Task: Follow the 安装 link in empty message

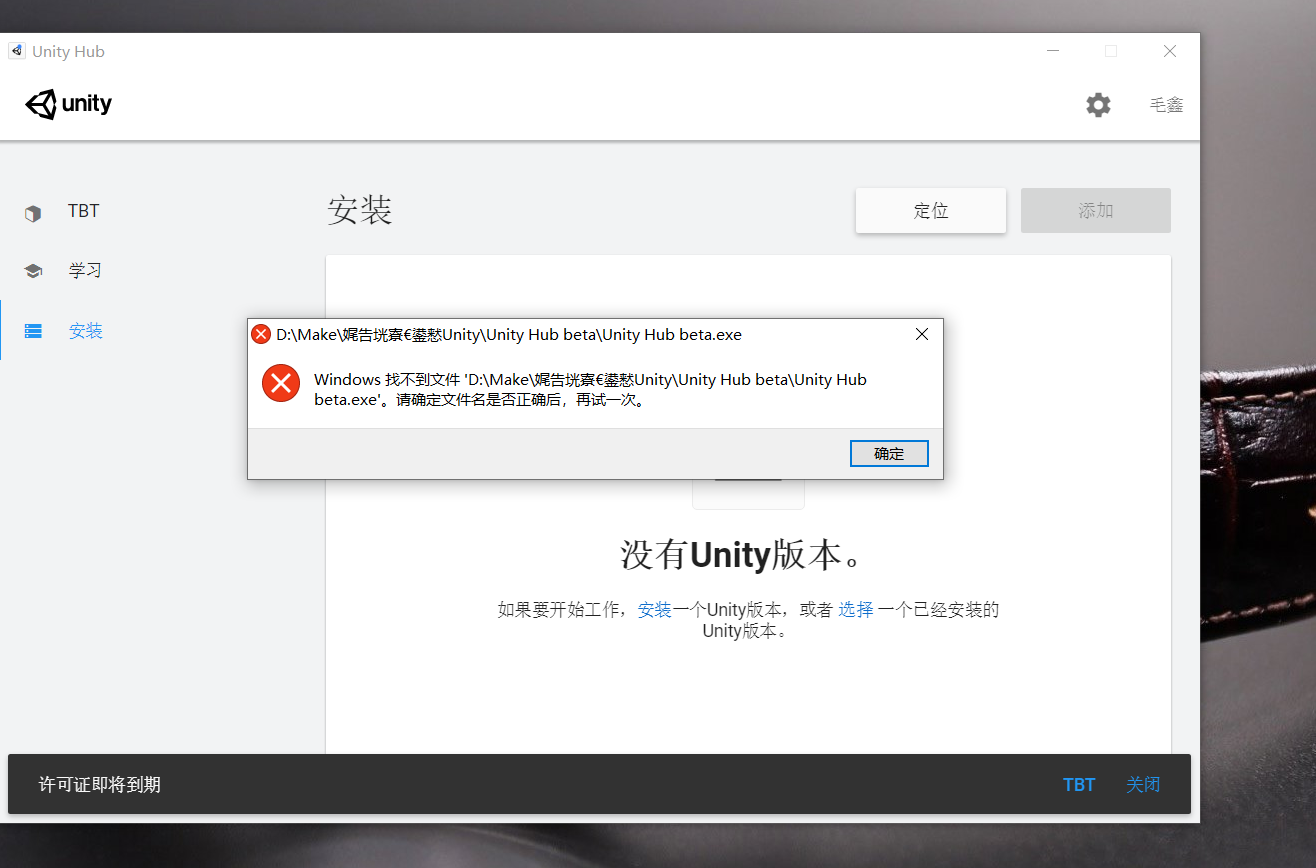Action: tap(655, 610)
